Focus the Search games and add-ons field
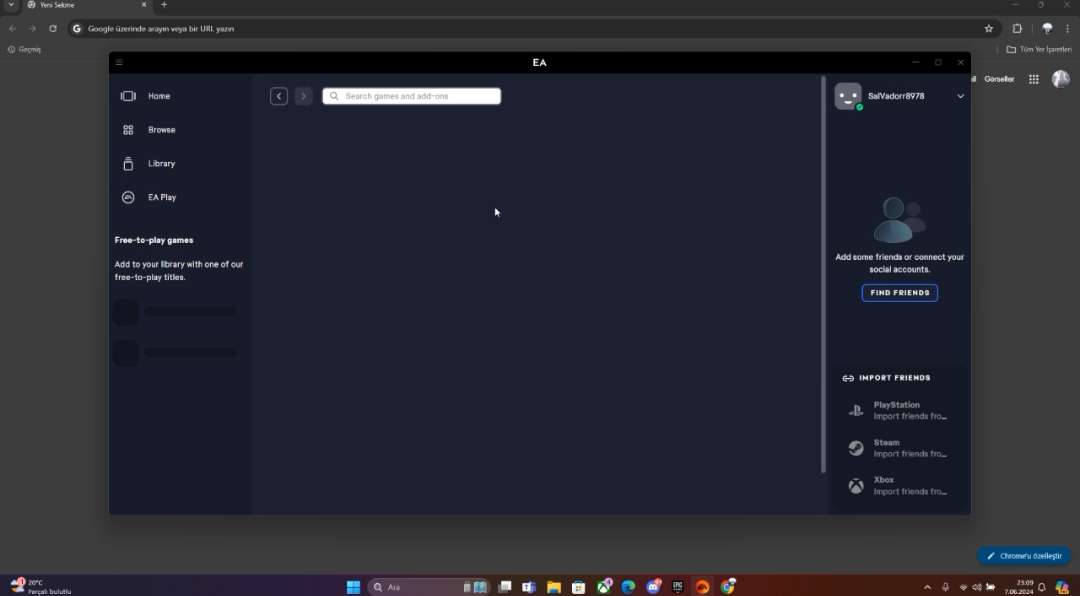Viewport: 1080px width, 596px height. point(412,96)
